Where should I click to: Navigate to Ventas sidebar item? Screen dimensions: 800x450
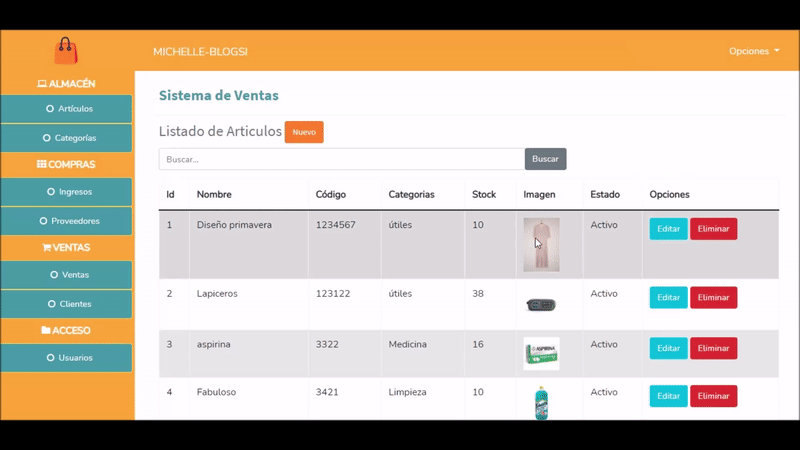click(x=67, y=275)
